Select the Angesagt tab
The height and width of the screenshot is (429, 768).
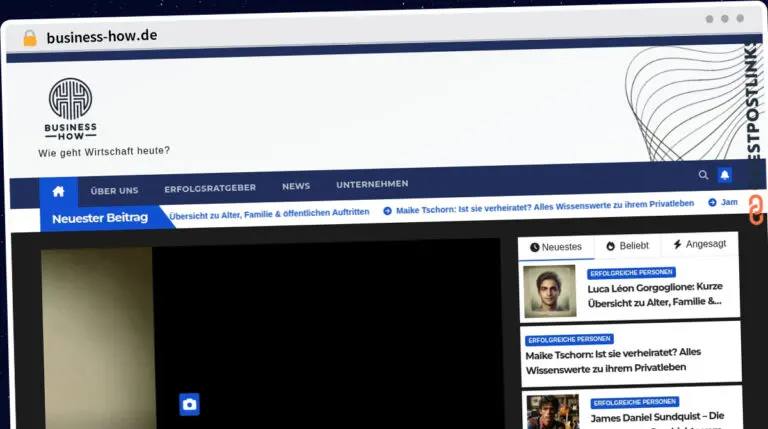(x=699, y=244)
